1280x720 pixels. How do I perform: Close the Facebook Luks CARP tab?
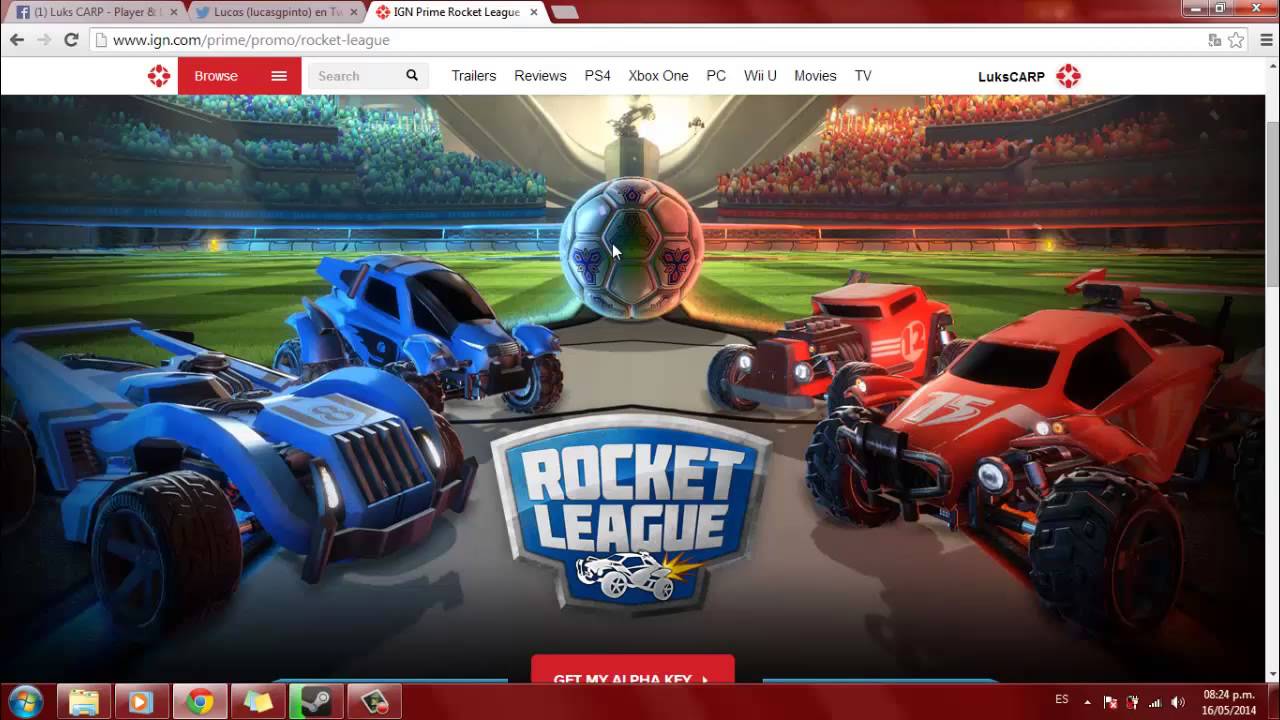point(173,12)
